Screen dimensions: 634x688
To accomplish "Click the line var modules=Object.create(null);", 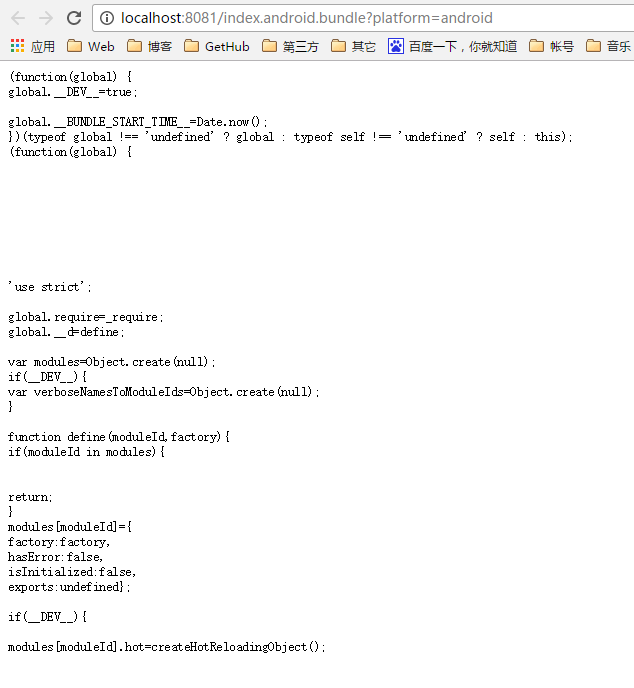I will coord(112,362).
